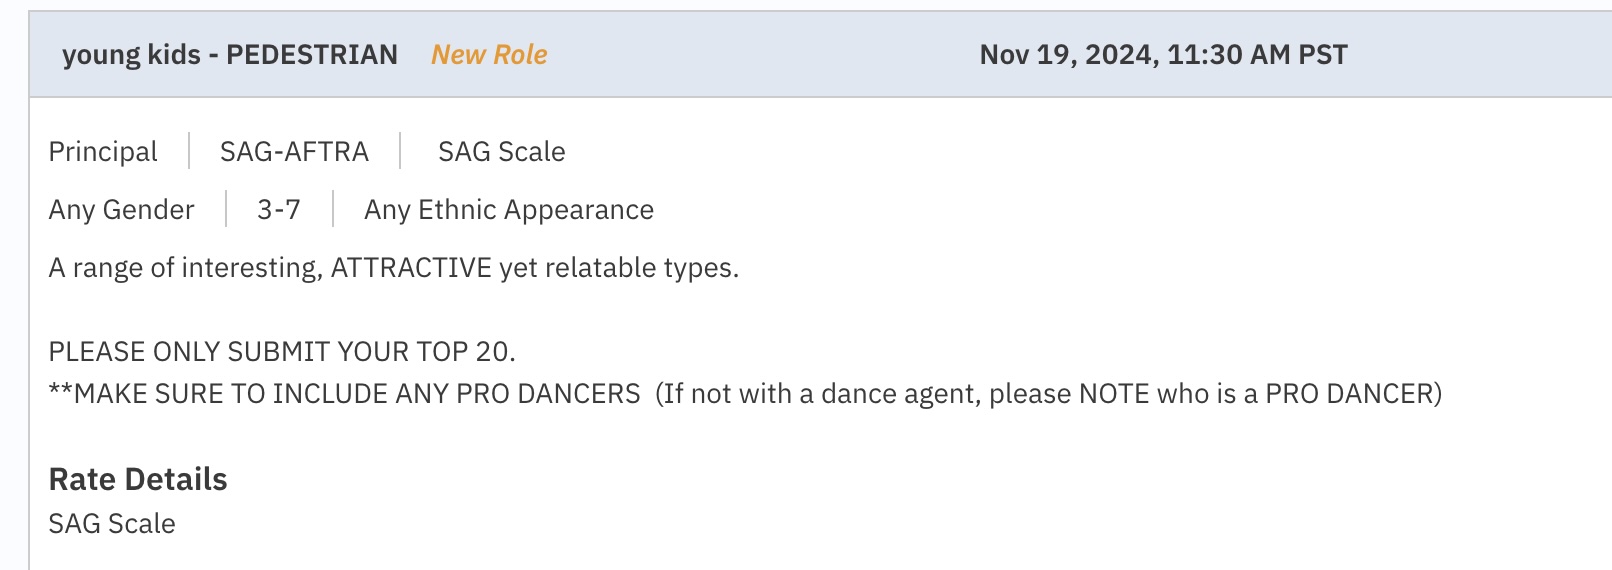Click the "(If not with a dance agent" note
This screenshot has width=1612, height=570.
point(818,394)
